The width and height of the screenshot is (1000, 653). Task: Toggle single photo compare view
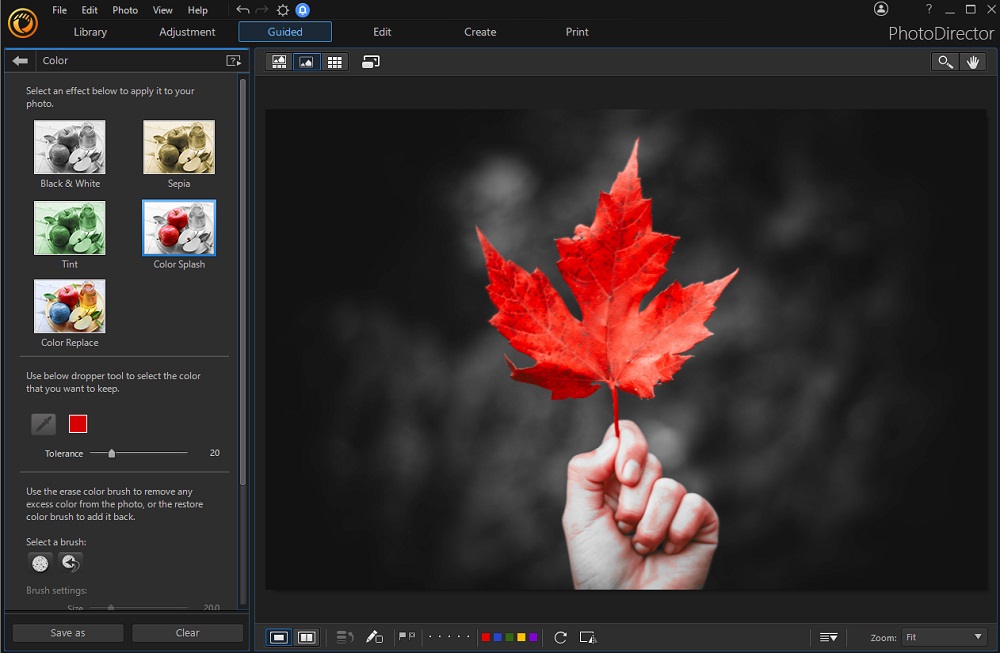click(281, 637)
